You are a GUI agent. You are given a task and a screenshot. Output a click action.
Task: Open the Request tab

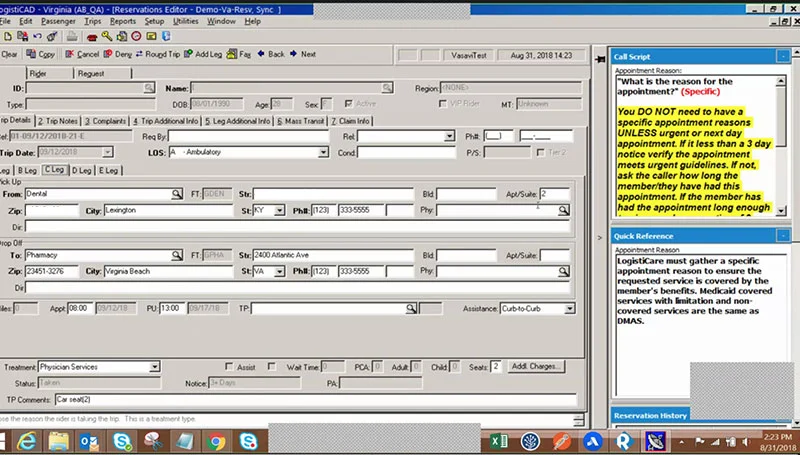point(91,73)
